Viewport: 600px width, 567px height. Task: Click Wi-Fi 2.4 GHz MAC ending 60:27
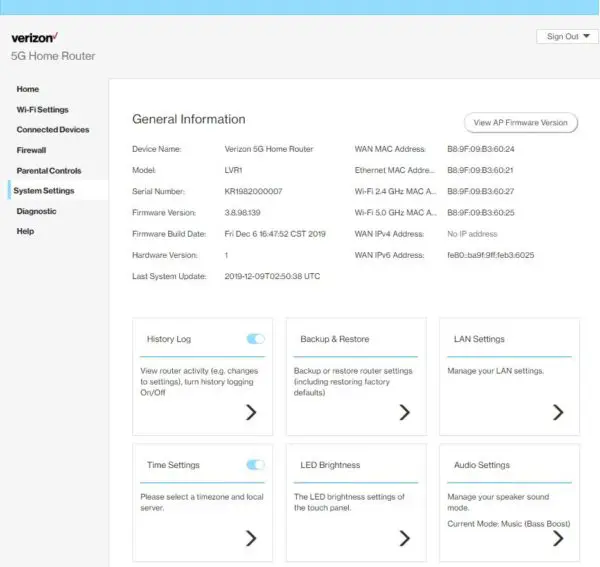tap(481, 191)
